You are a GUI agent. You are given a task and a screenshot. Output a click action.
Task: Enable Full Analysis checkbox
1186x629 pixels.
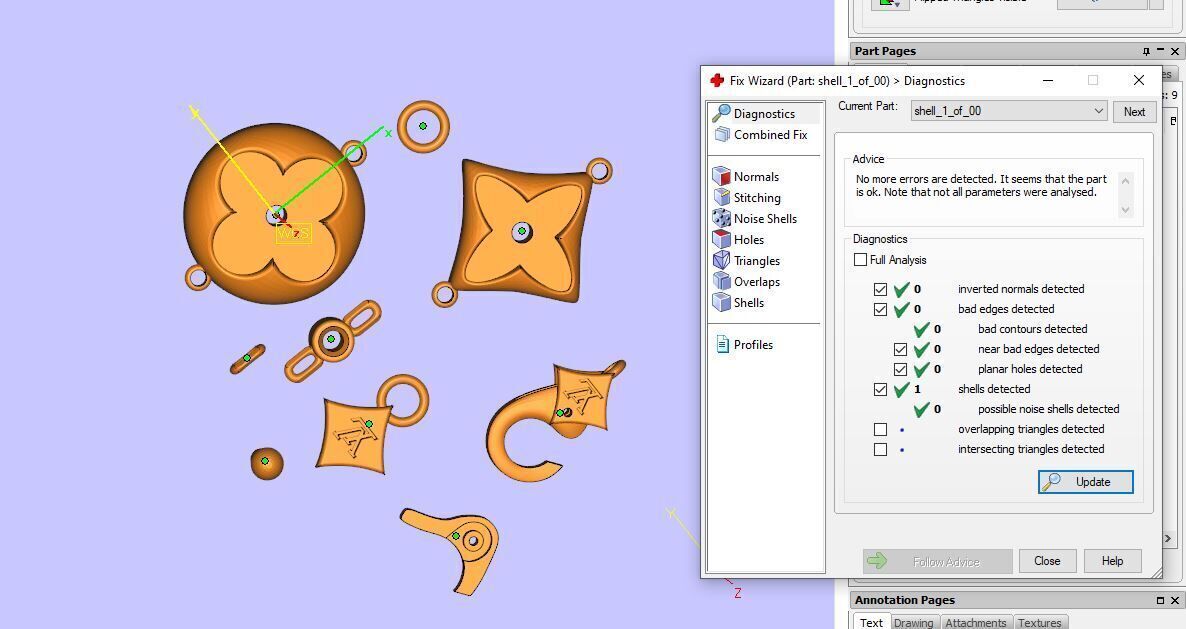tap(860, 259)
